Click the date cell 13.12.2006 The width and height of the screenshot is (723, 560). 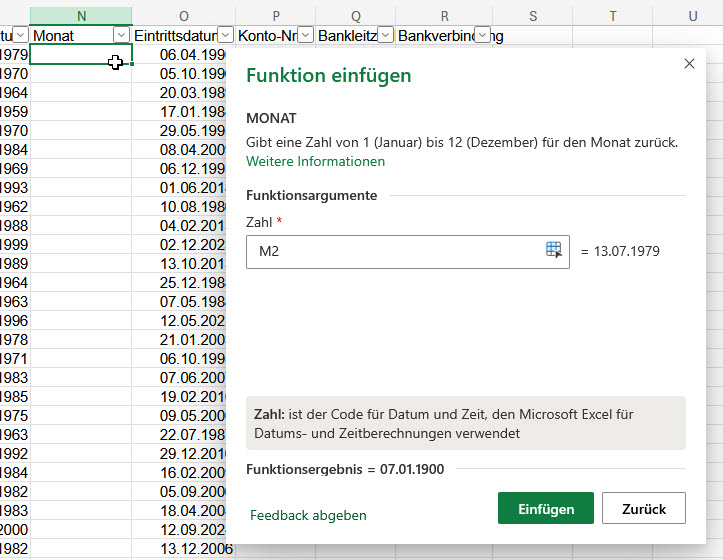pyautogui.click(x=184, y=548)
